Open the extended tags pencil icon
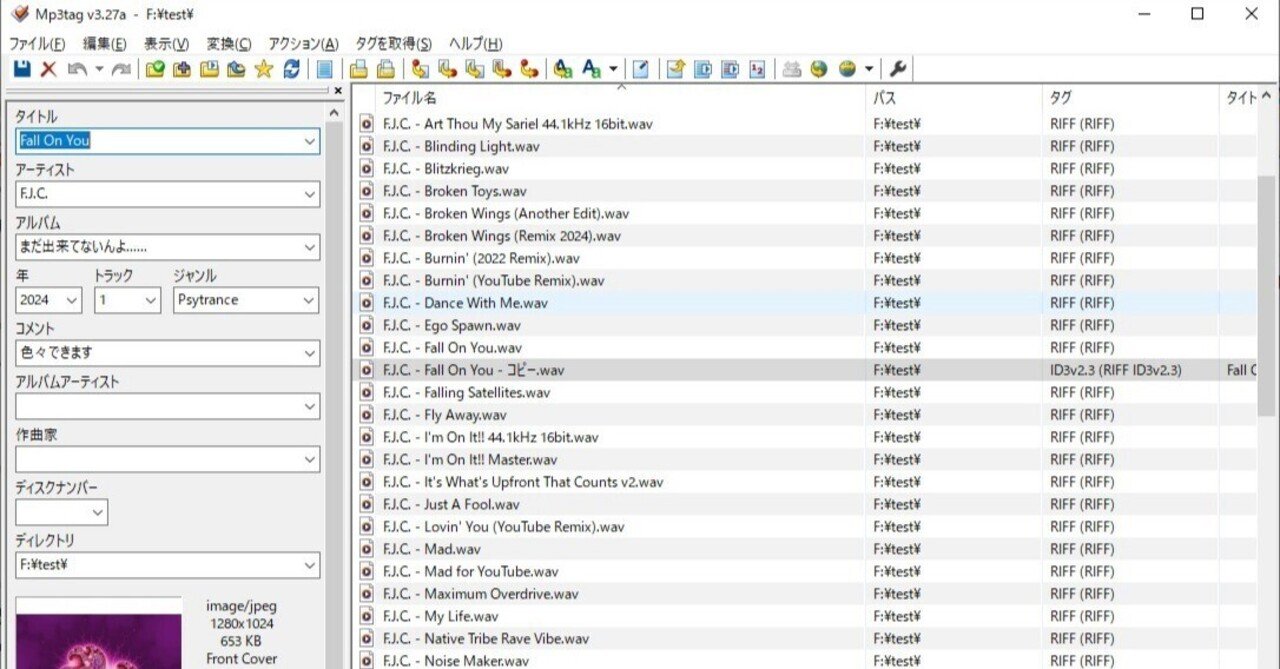 pyautogui.click(x=640, y=69)
